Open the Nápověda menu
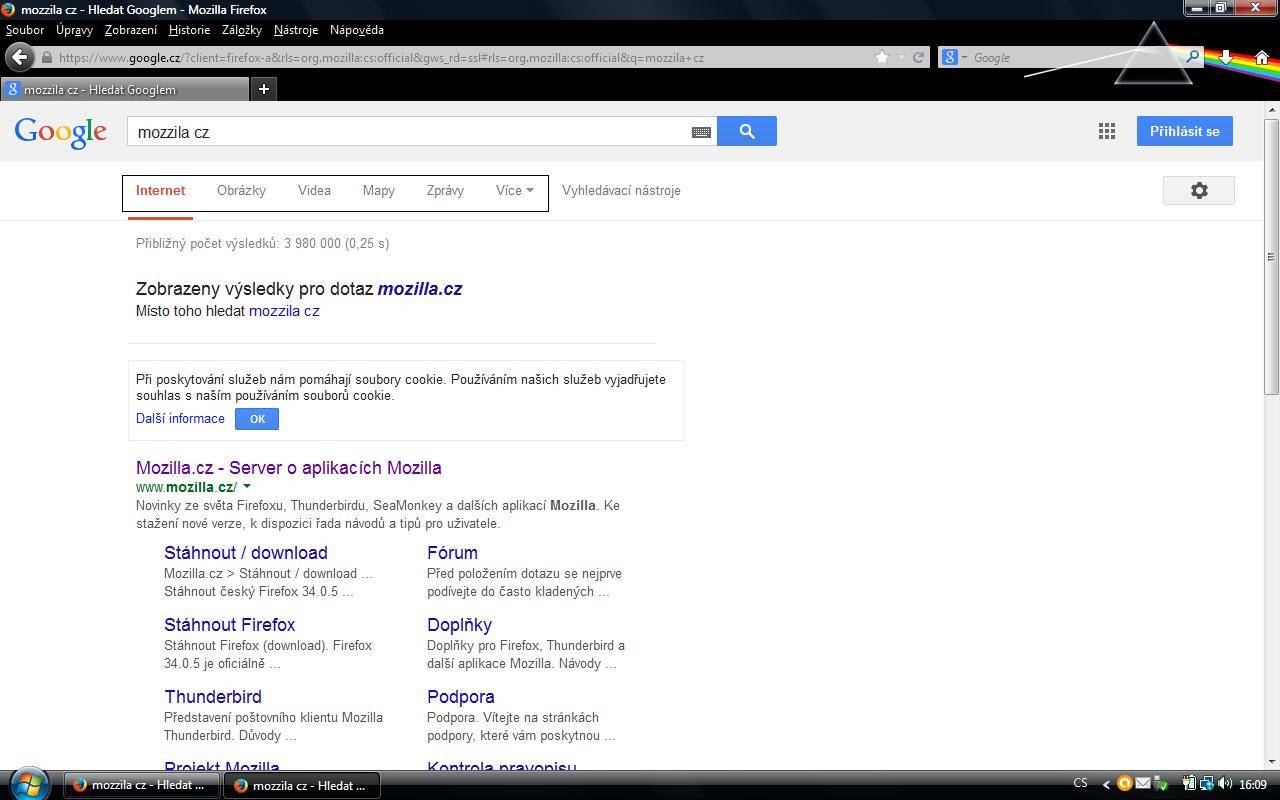Viewport: 1280px width, 800px height. pyautogui.click(x=357, y=30)
